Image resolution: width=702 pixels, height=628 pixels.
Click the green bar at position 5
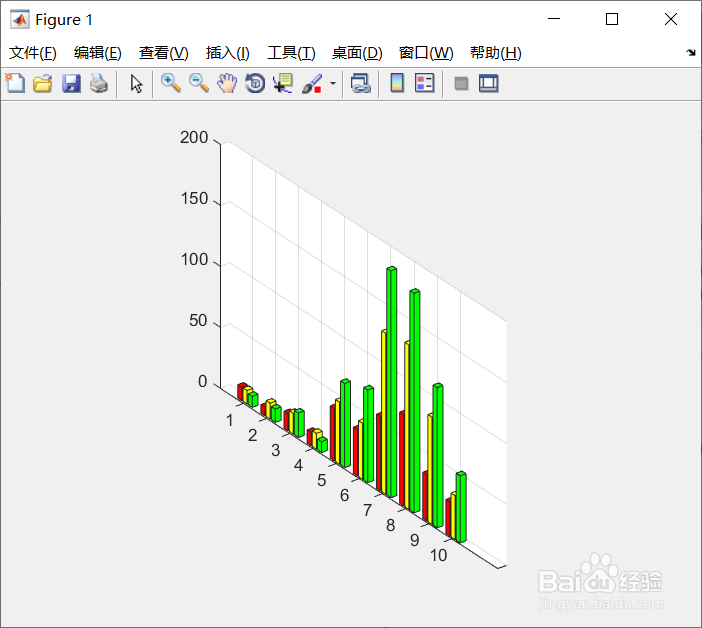(345, 423)
